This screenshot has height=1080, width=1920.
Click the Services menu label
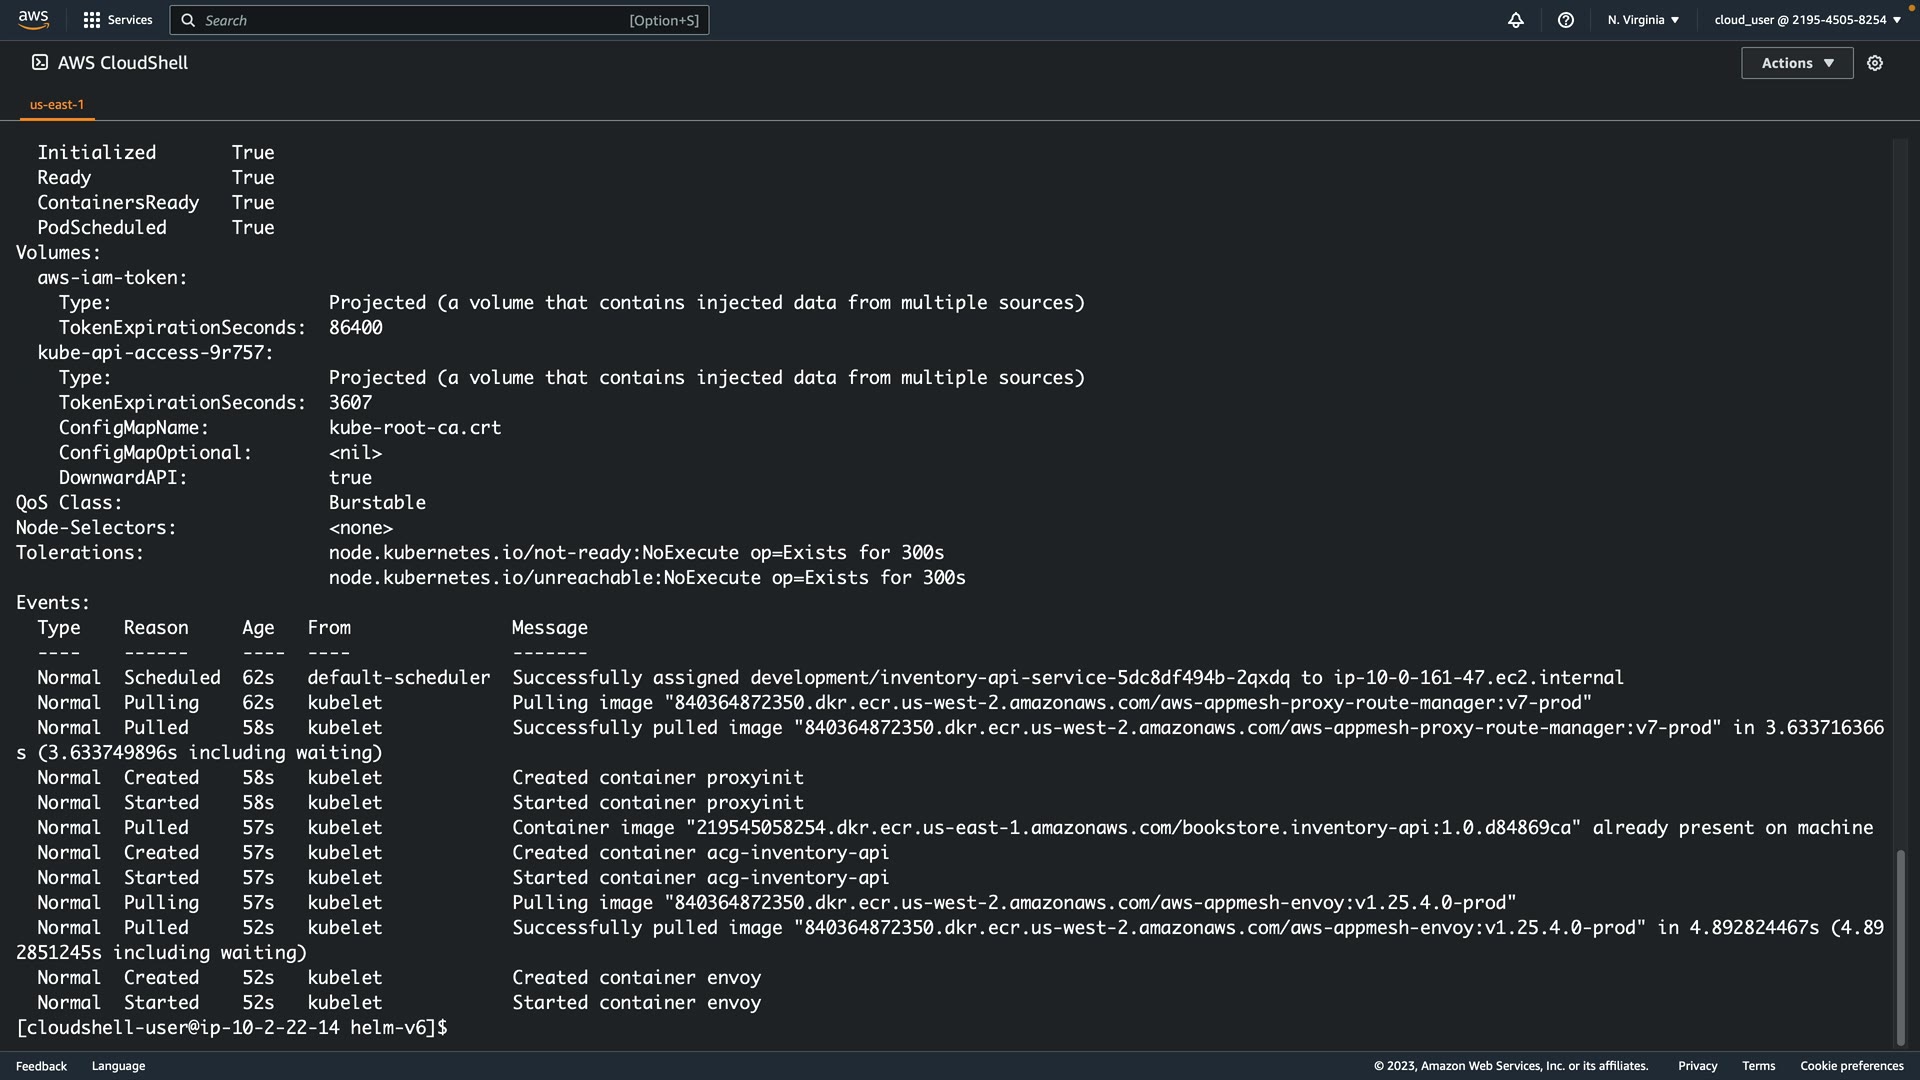(130, 20)
